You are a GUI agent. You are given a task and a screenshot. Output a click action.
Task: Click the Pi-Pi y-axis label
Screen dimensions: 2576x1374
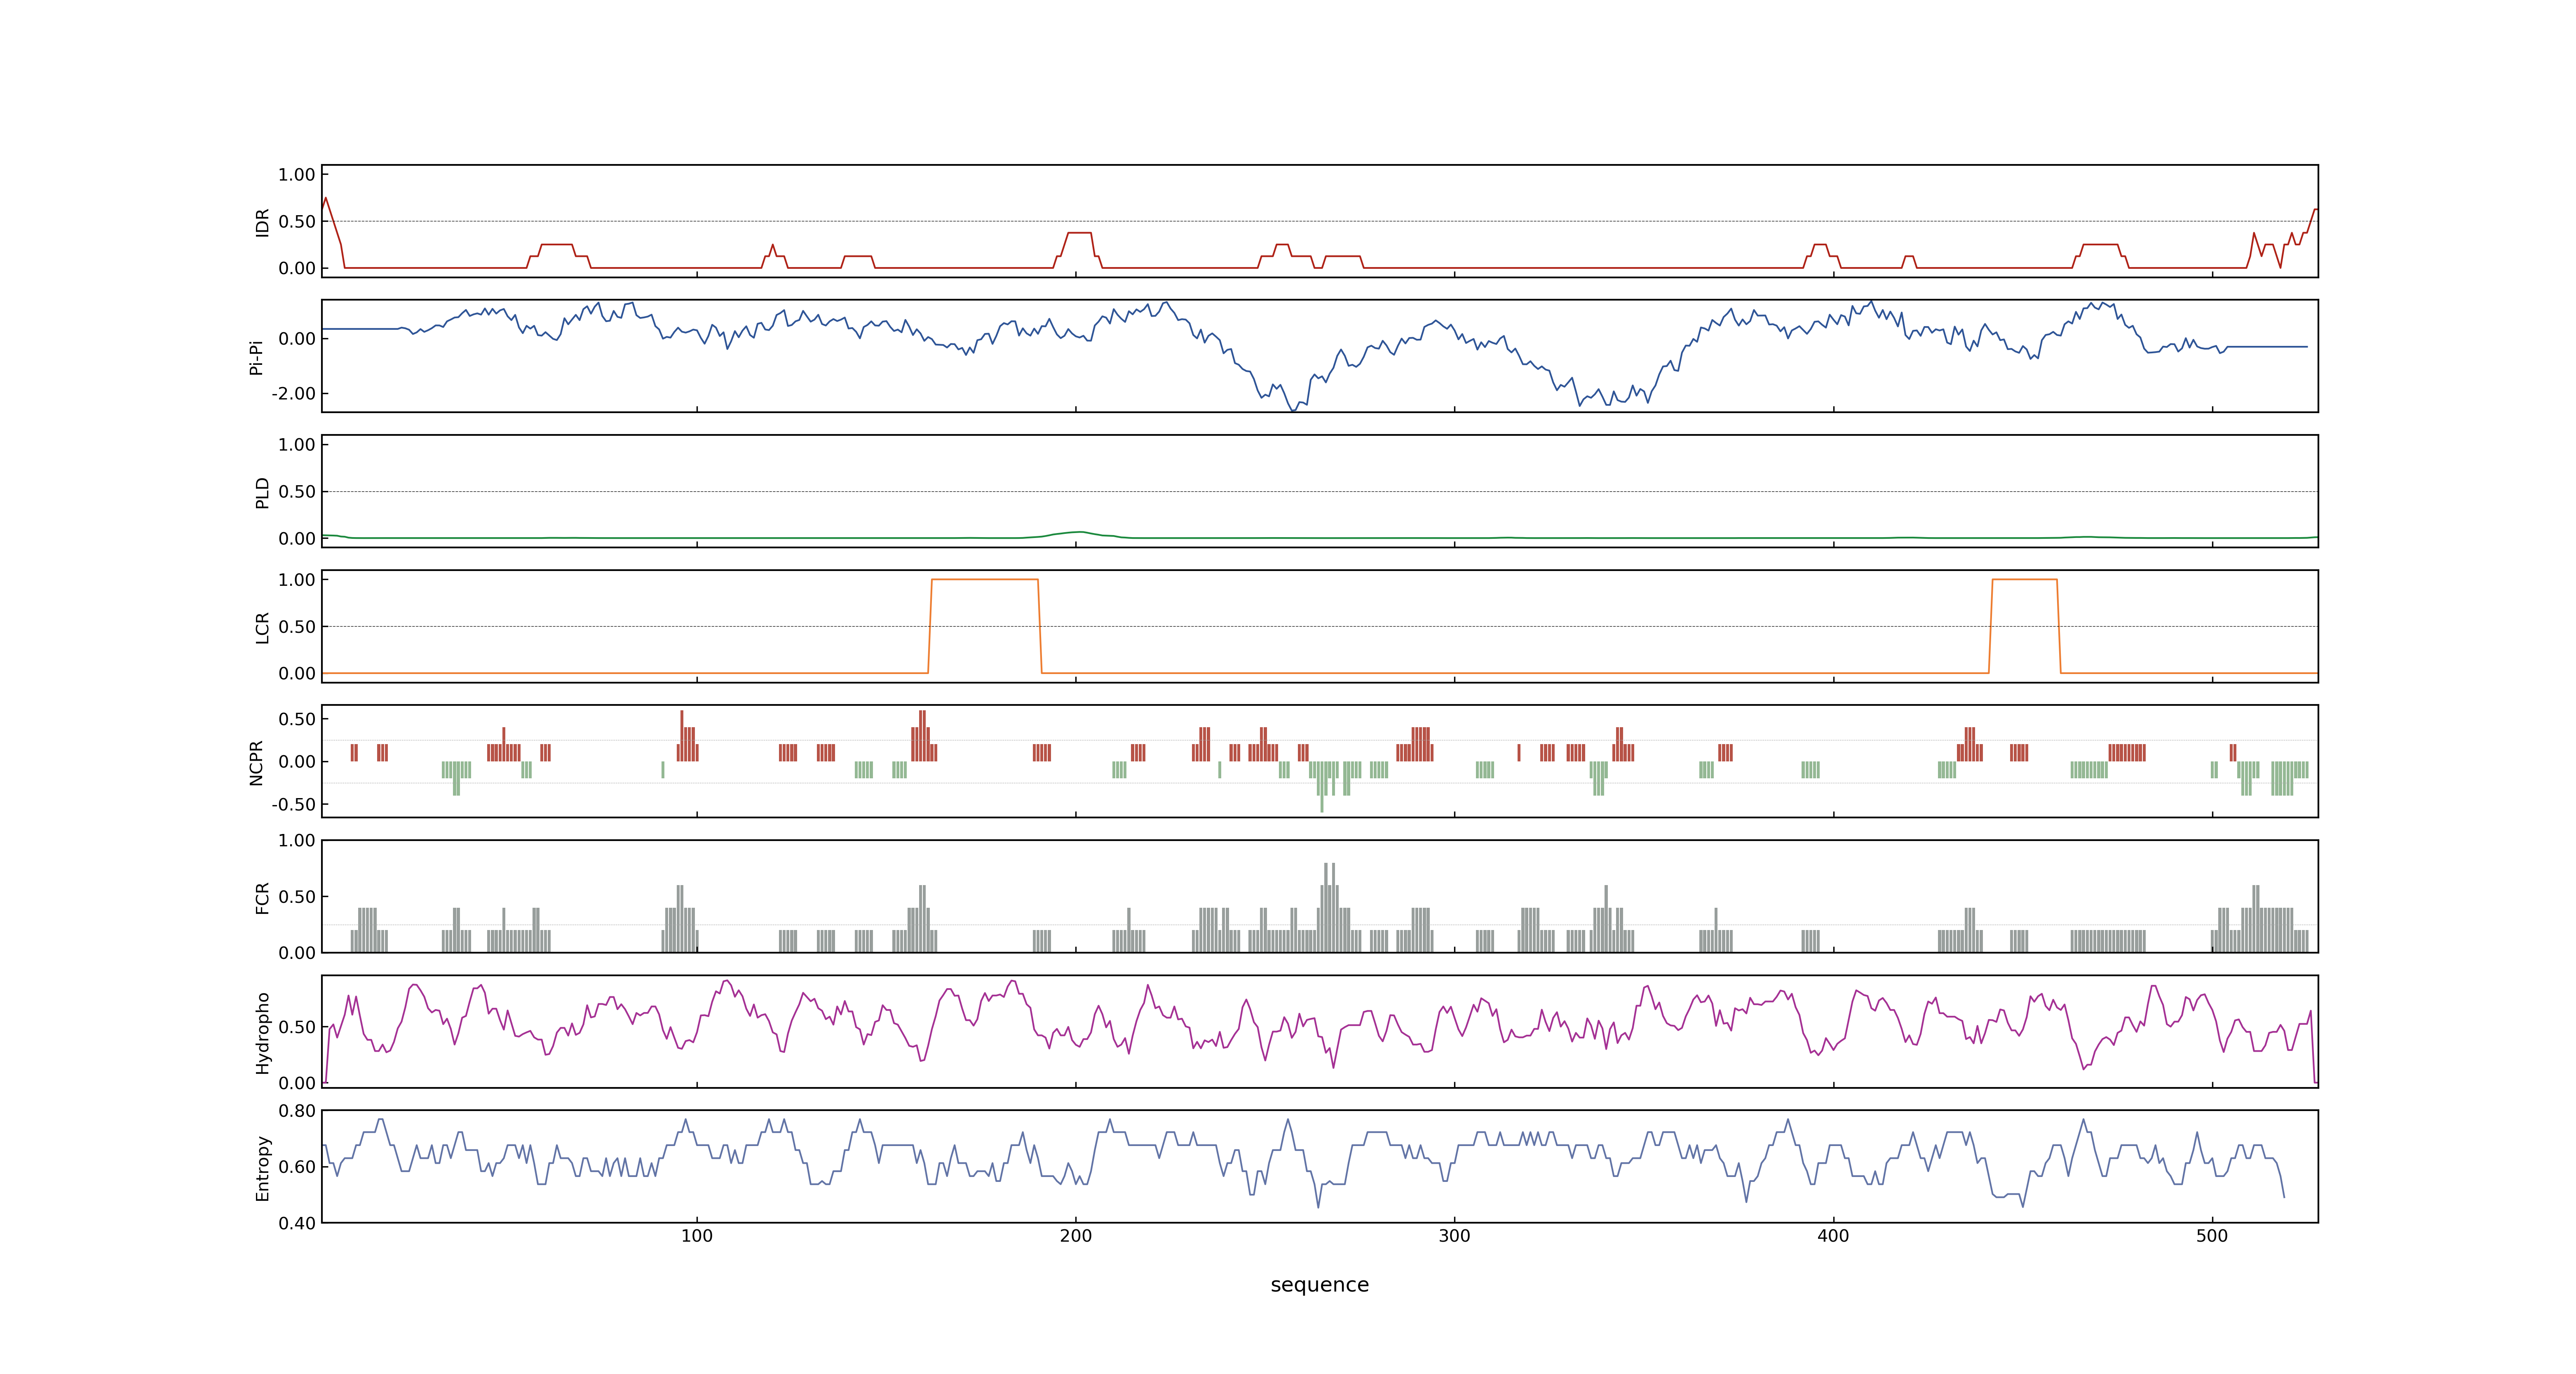pos(256,357)
